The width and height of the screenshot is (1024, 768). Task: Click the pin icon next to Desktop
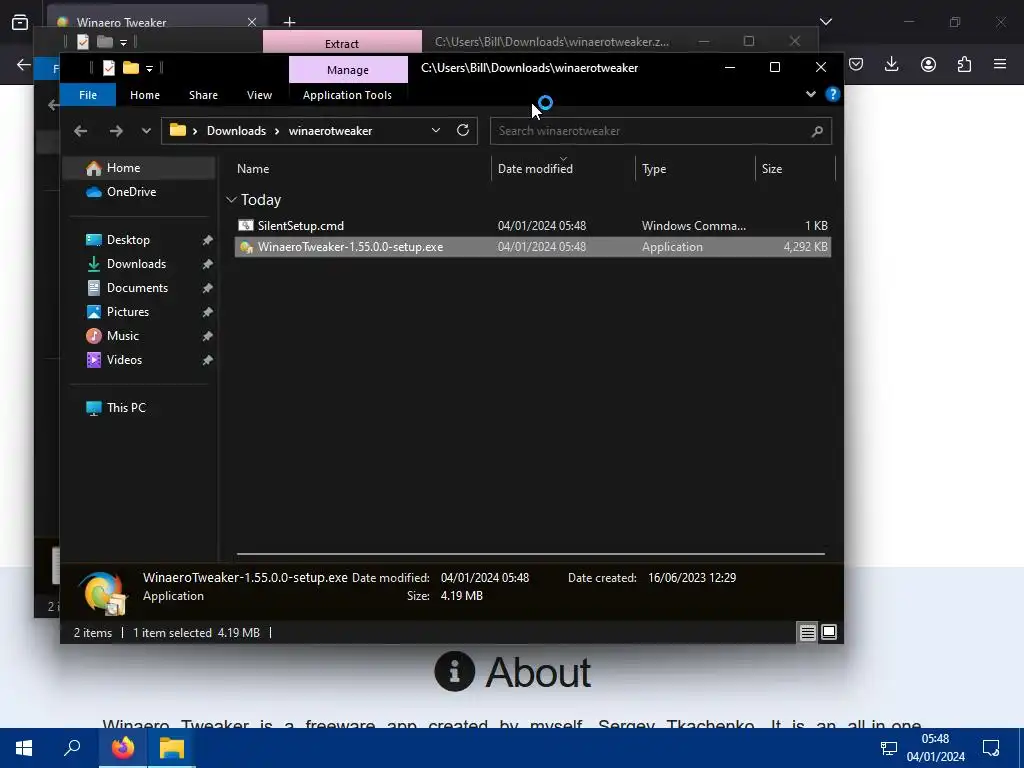click(x=207, y=240)
